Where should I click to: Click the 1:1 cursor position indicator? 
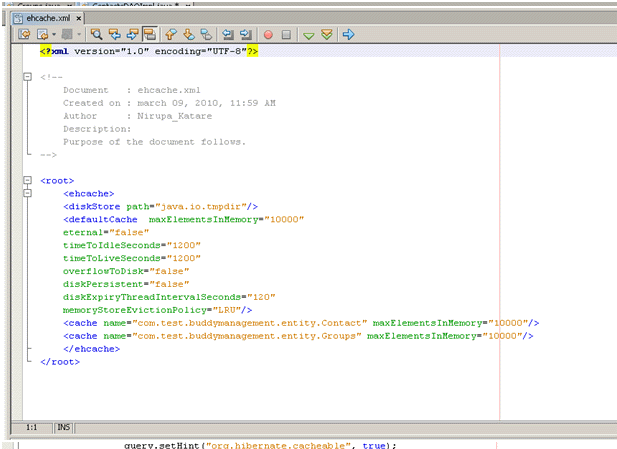(x=31, y=428)
